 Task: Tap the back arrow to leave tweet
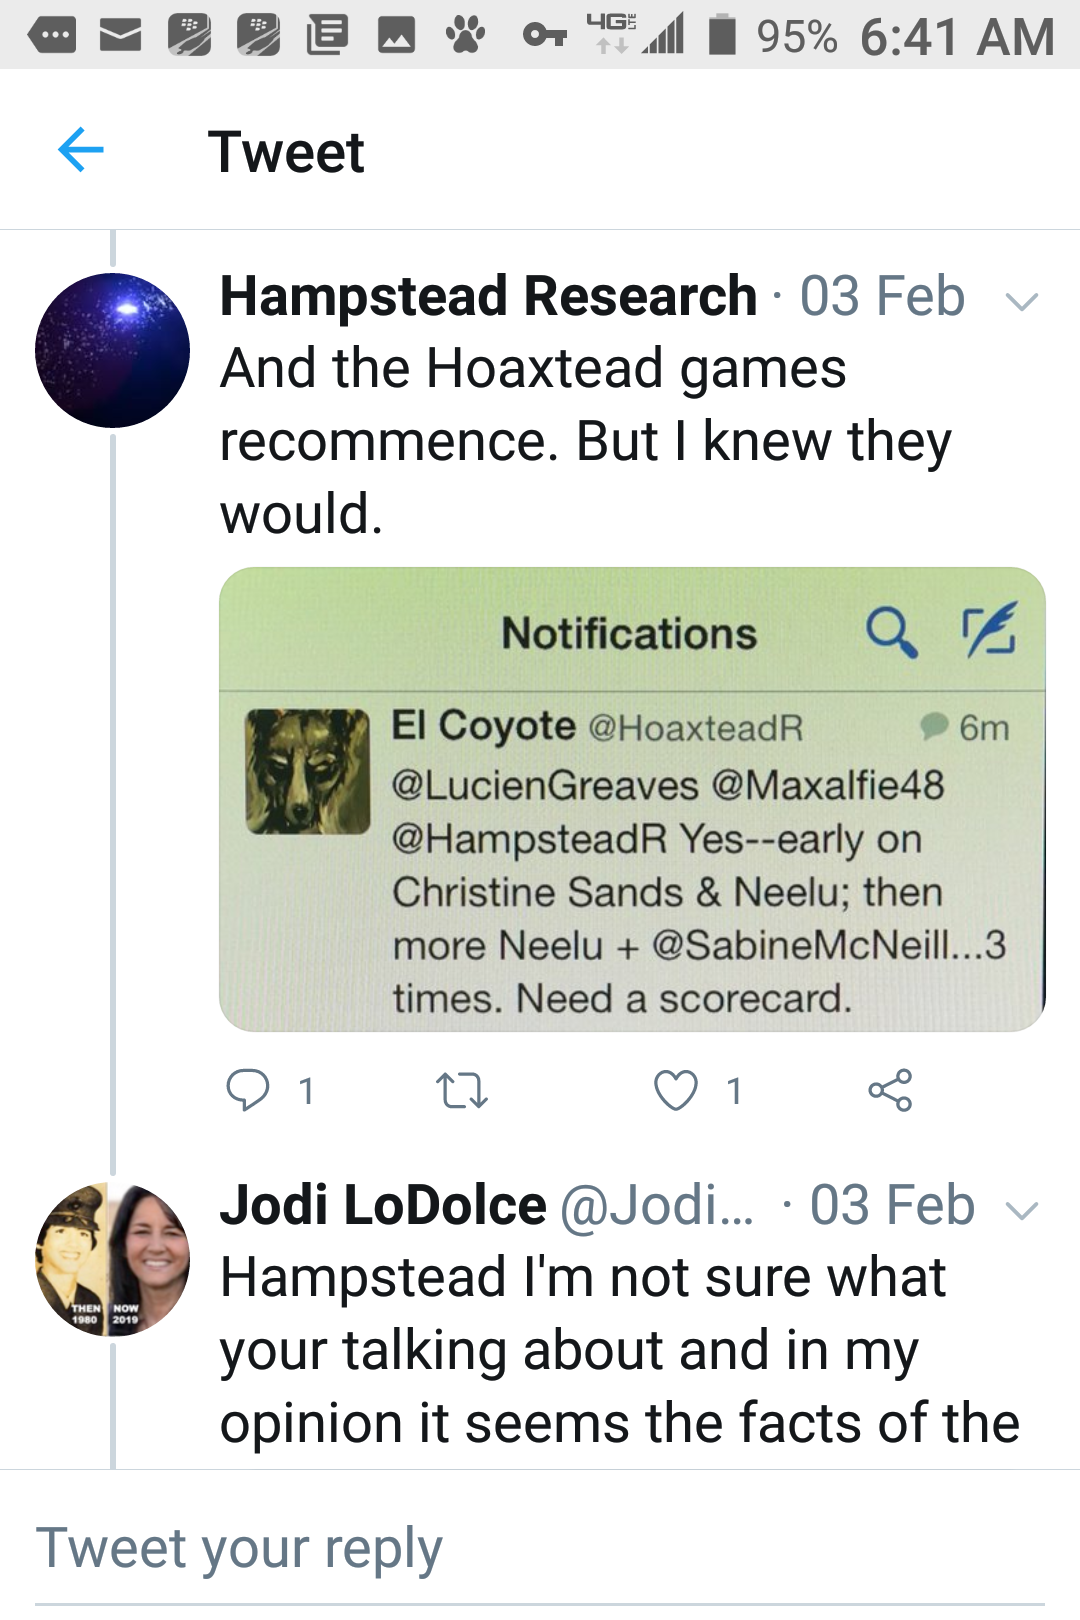(81, 151)
